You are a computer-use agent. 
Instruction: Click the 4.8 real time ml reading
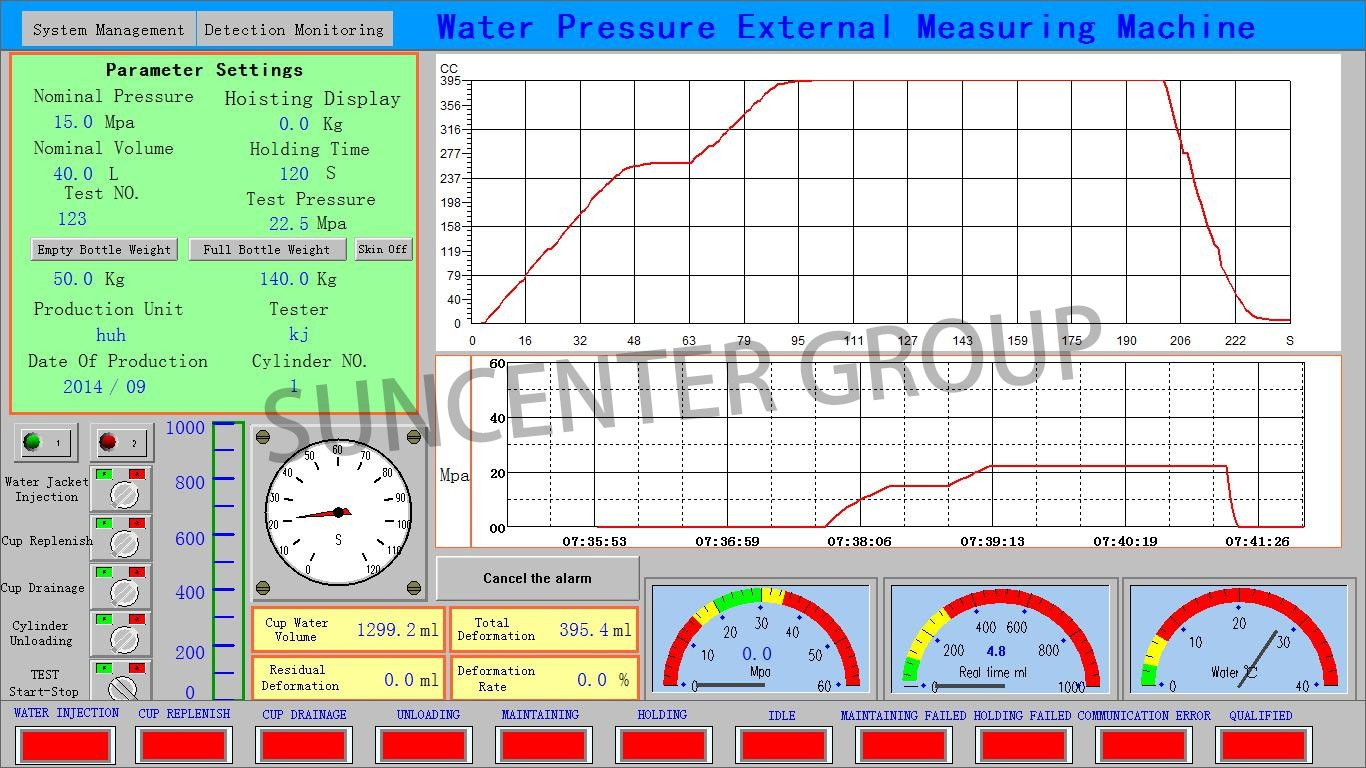[996, 651]
